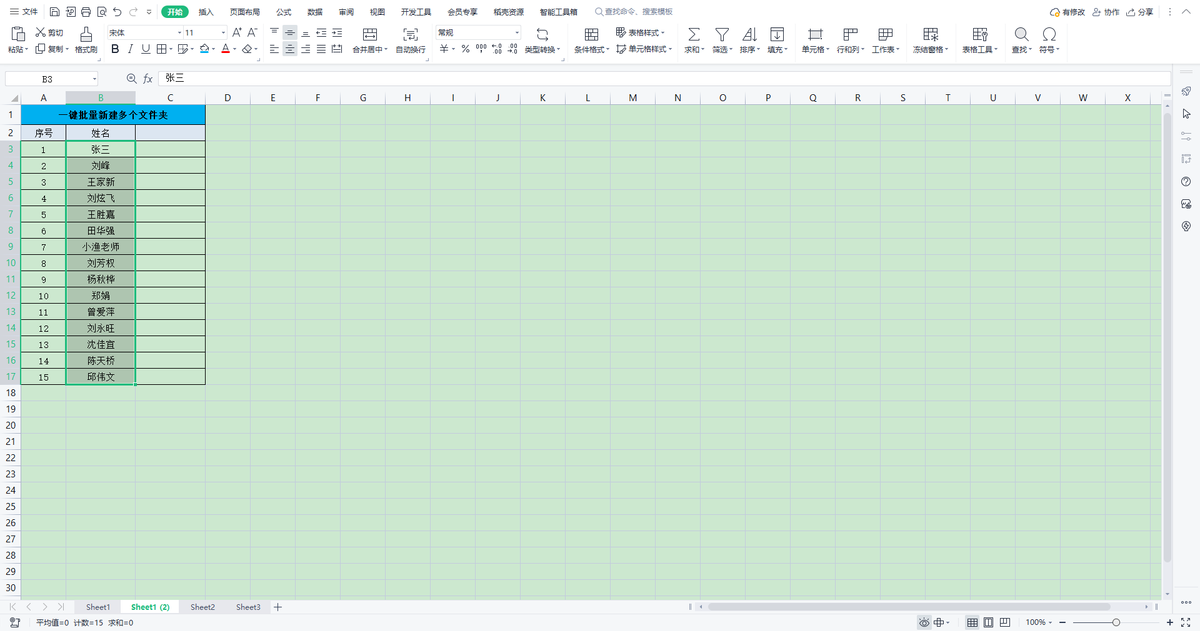This screenshot has height=631, width=1200.
Task: Toggle eye-protection mode in status bar
Action: [924, 622]
